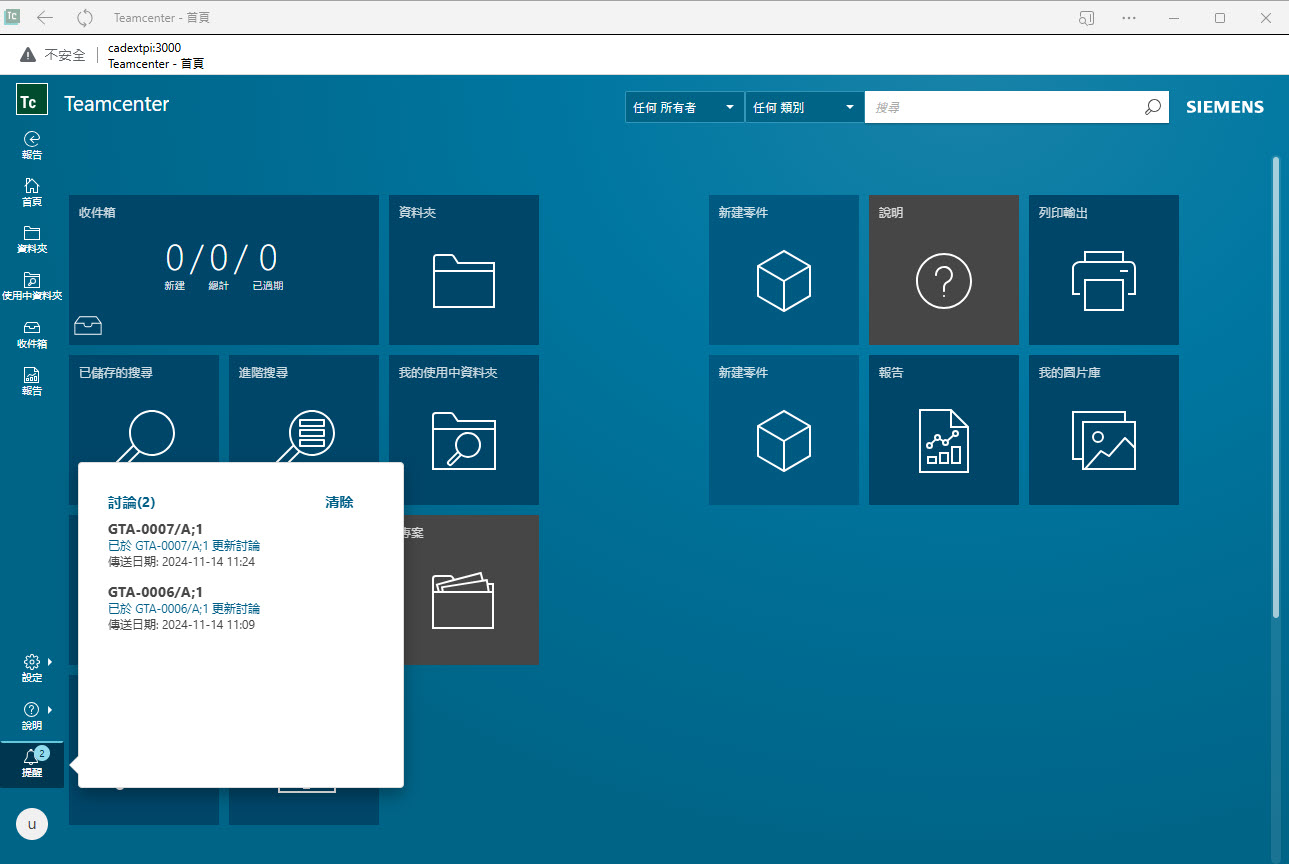Viewport: 1289px width, 864px height.
Task: Open 設定 gear in the sidebar
Action: pyautogui.click(x=32, y=668)
